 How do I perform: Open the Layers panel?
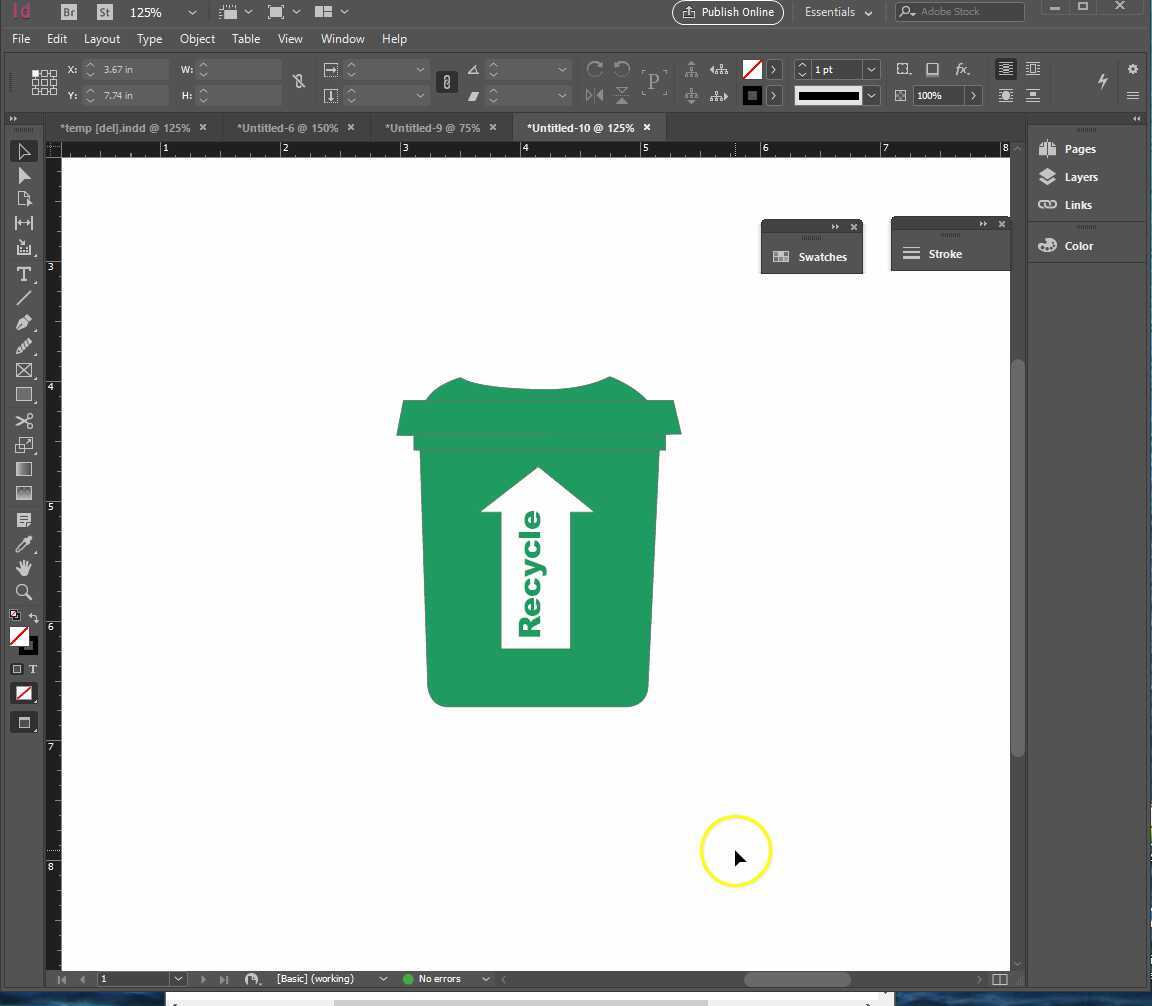click(x=1081, y=176)
